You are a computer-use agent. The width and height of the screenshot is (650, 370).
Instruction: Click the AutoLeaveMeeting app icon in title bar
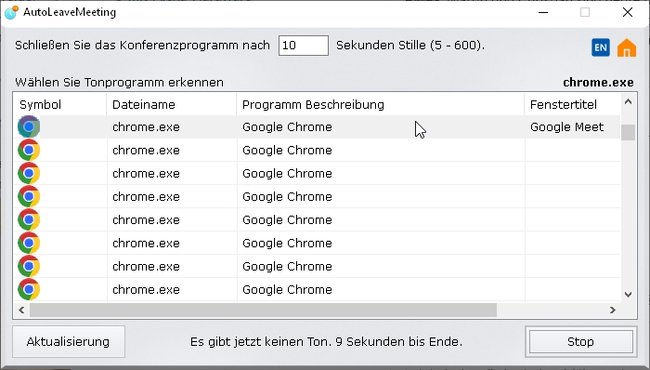point(12,12)
